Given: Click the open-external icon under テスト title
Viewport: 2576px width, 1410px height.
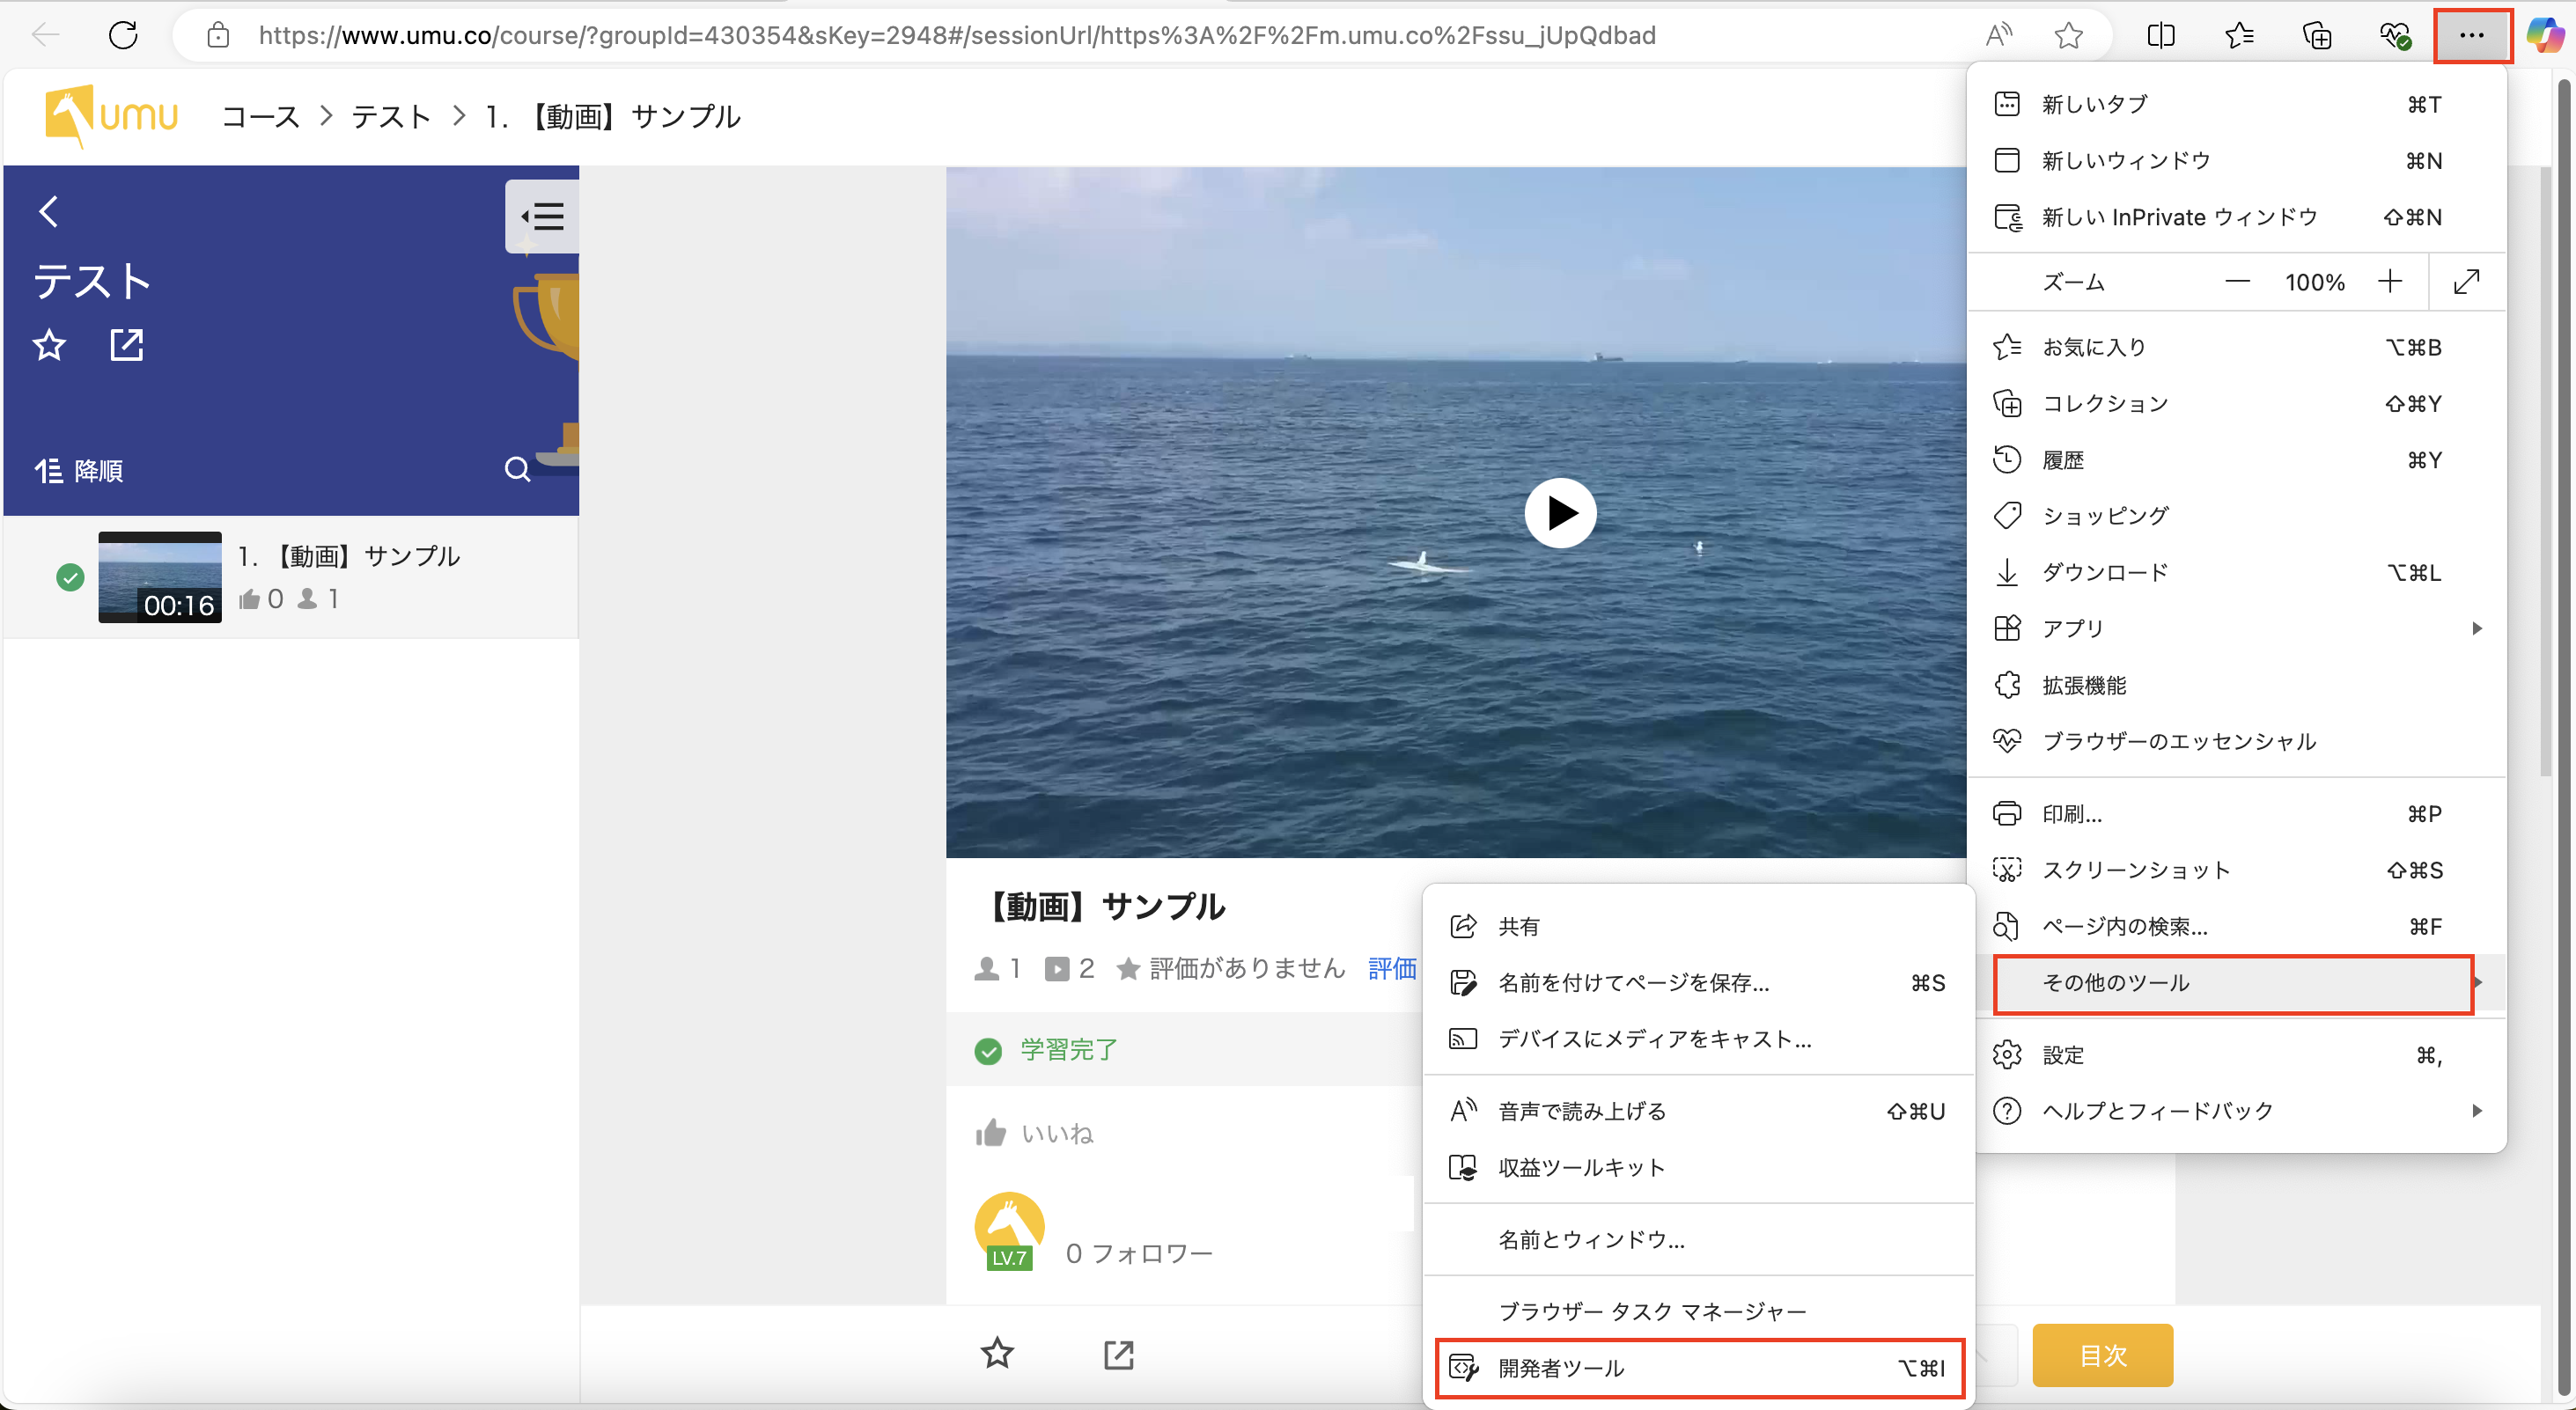Looking at the screenshot, I should coord(127,345).
